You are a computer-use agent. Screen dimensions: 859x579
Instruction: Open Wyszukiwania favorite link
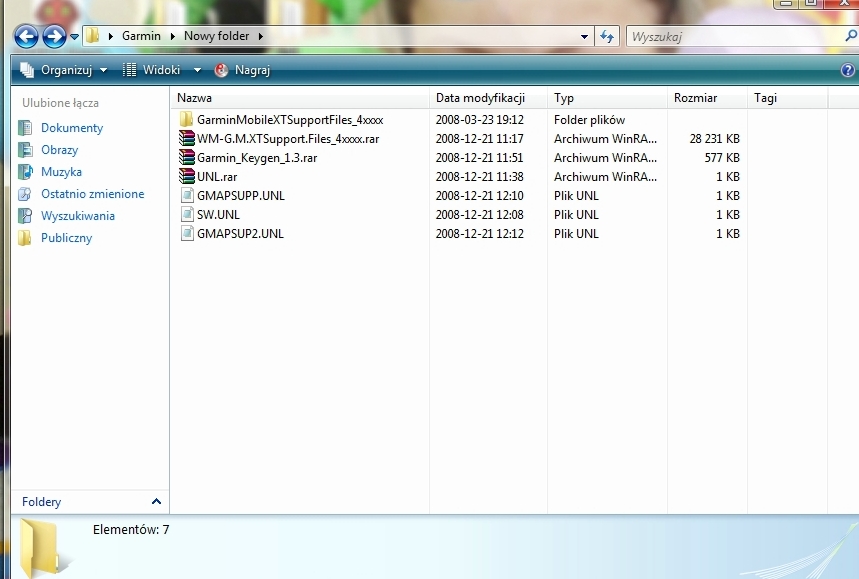(78, 216)
